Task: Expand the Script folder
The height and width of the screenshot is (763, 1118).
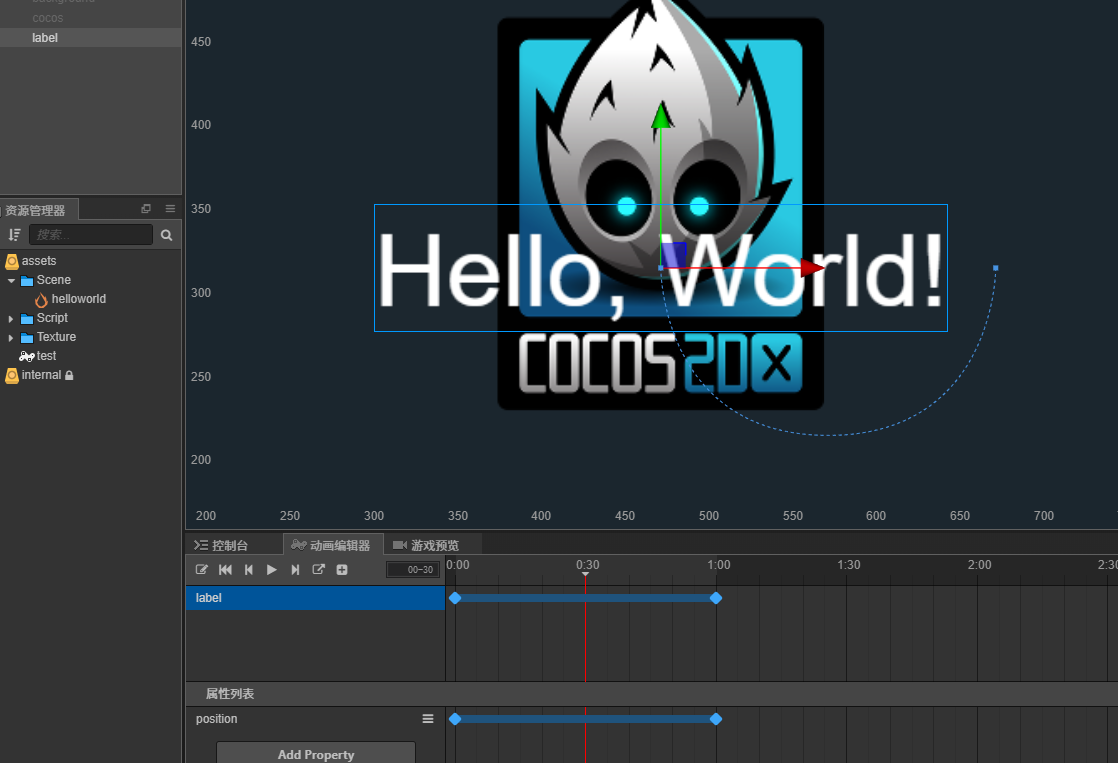Action: 11,319
